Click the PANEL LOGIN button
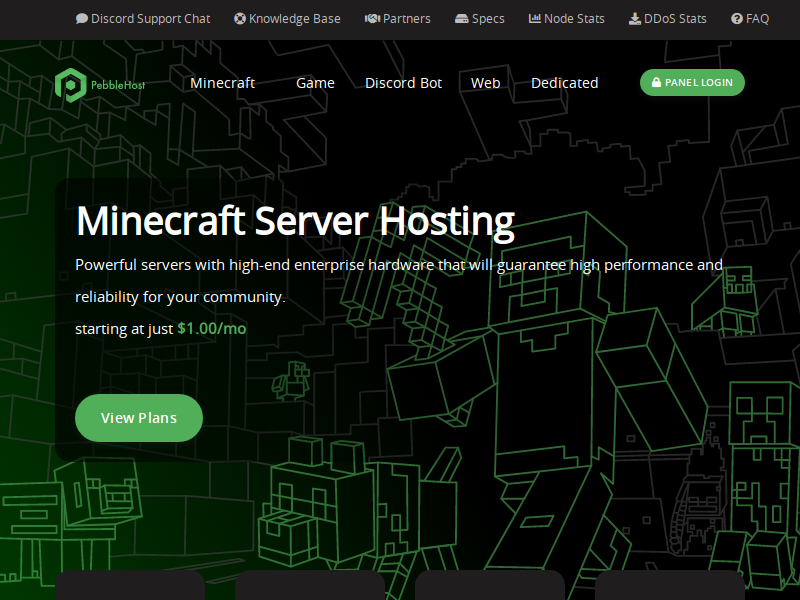 692,82
